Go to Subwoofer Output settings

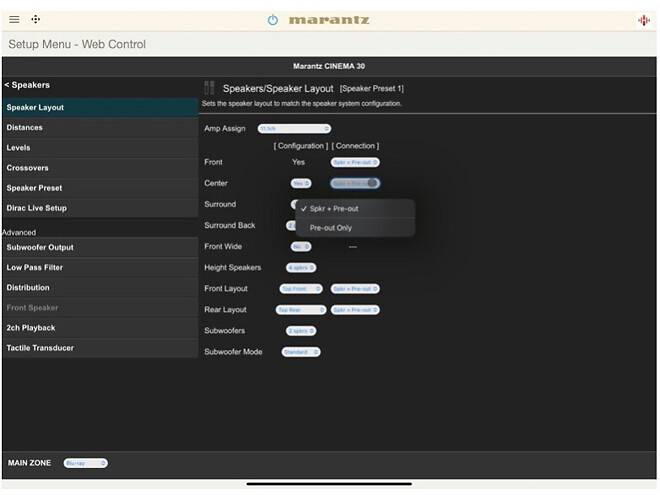click(40, 247)
